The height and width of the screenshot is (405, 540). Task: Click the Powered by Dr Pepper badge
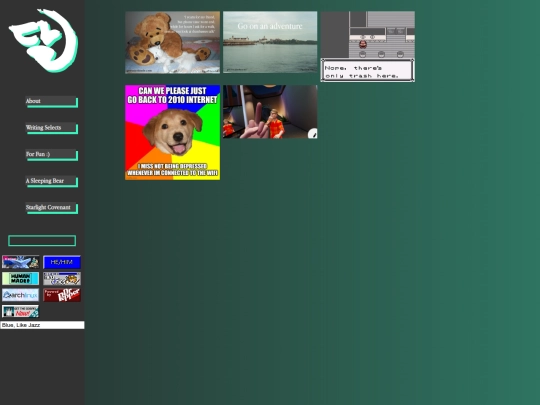click(62, 295)
